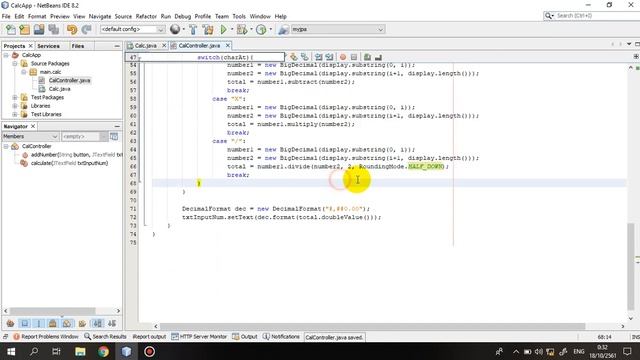
Task: Open Chrome from the Windows taskbar
Action: click(103, 351)
